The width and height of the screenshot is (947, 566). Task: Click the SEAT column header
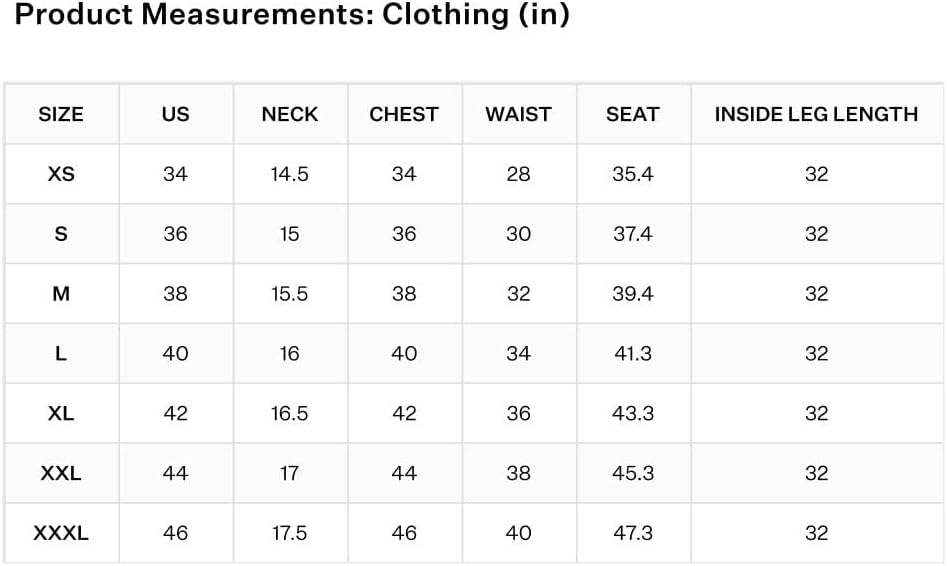click(633, 114)
